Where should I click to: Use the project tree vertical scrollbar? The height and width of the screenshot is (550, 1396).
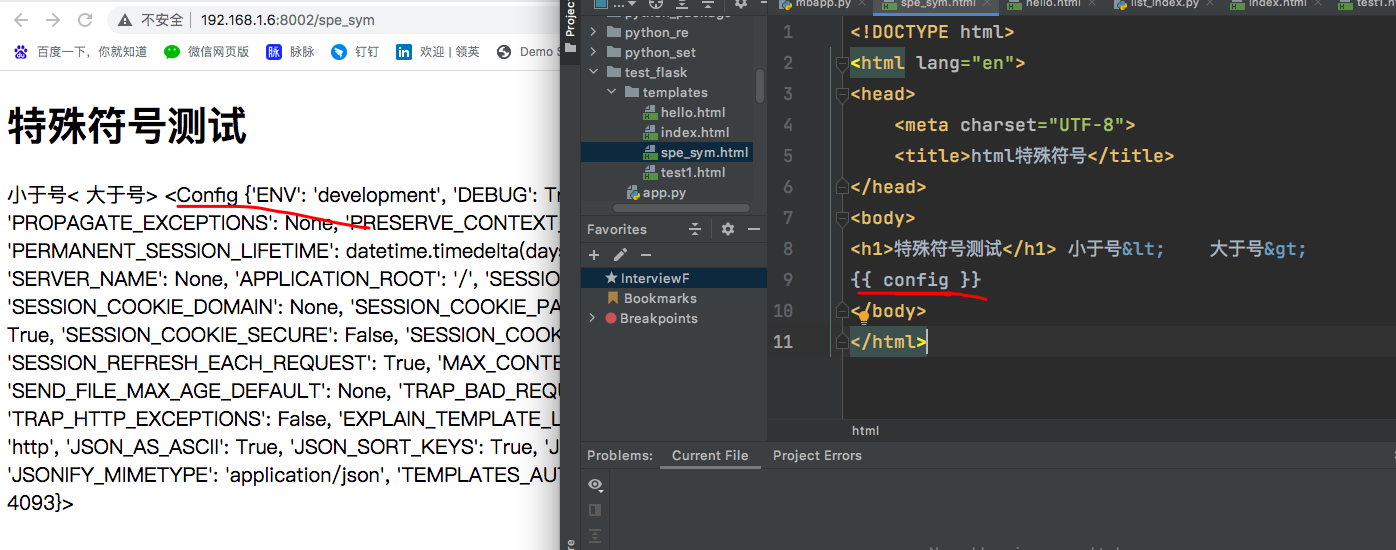760,85
